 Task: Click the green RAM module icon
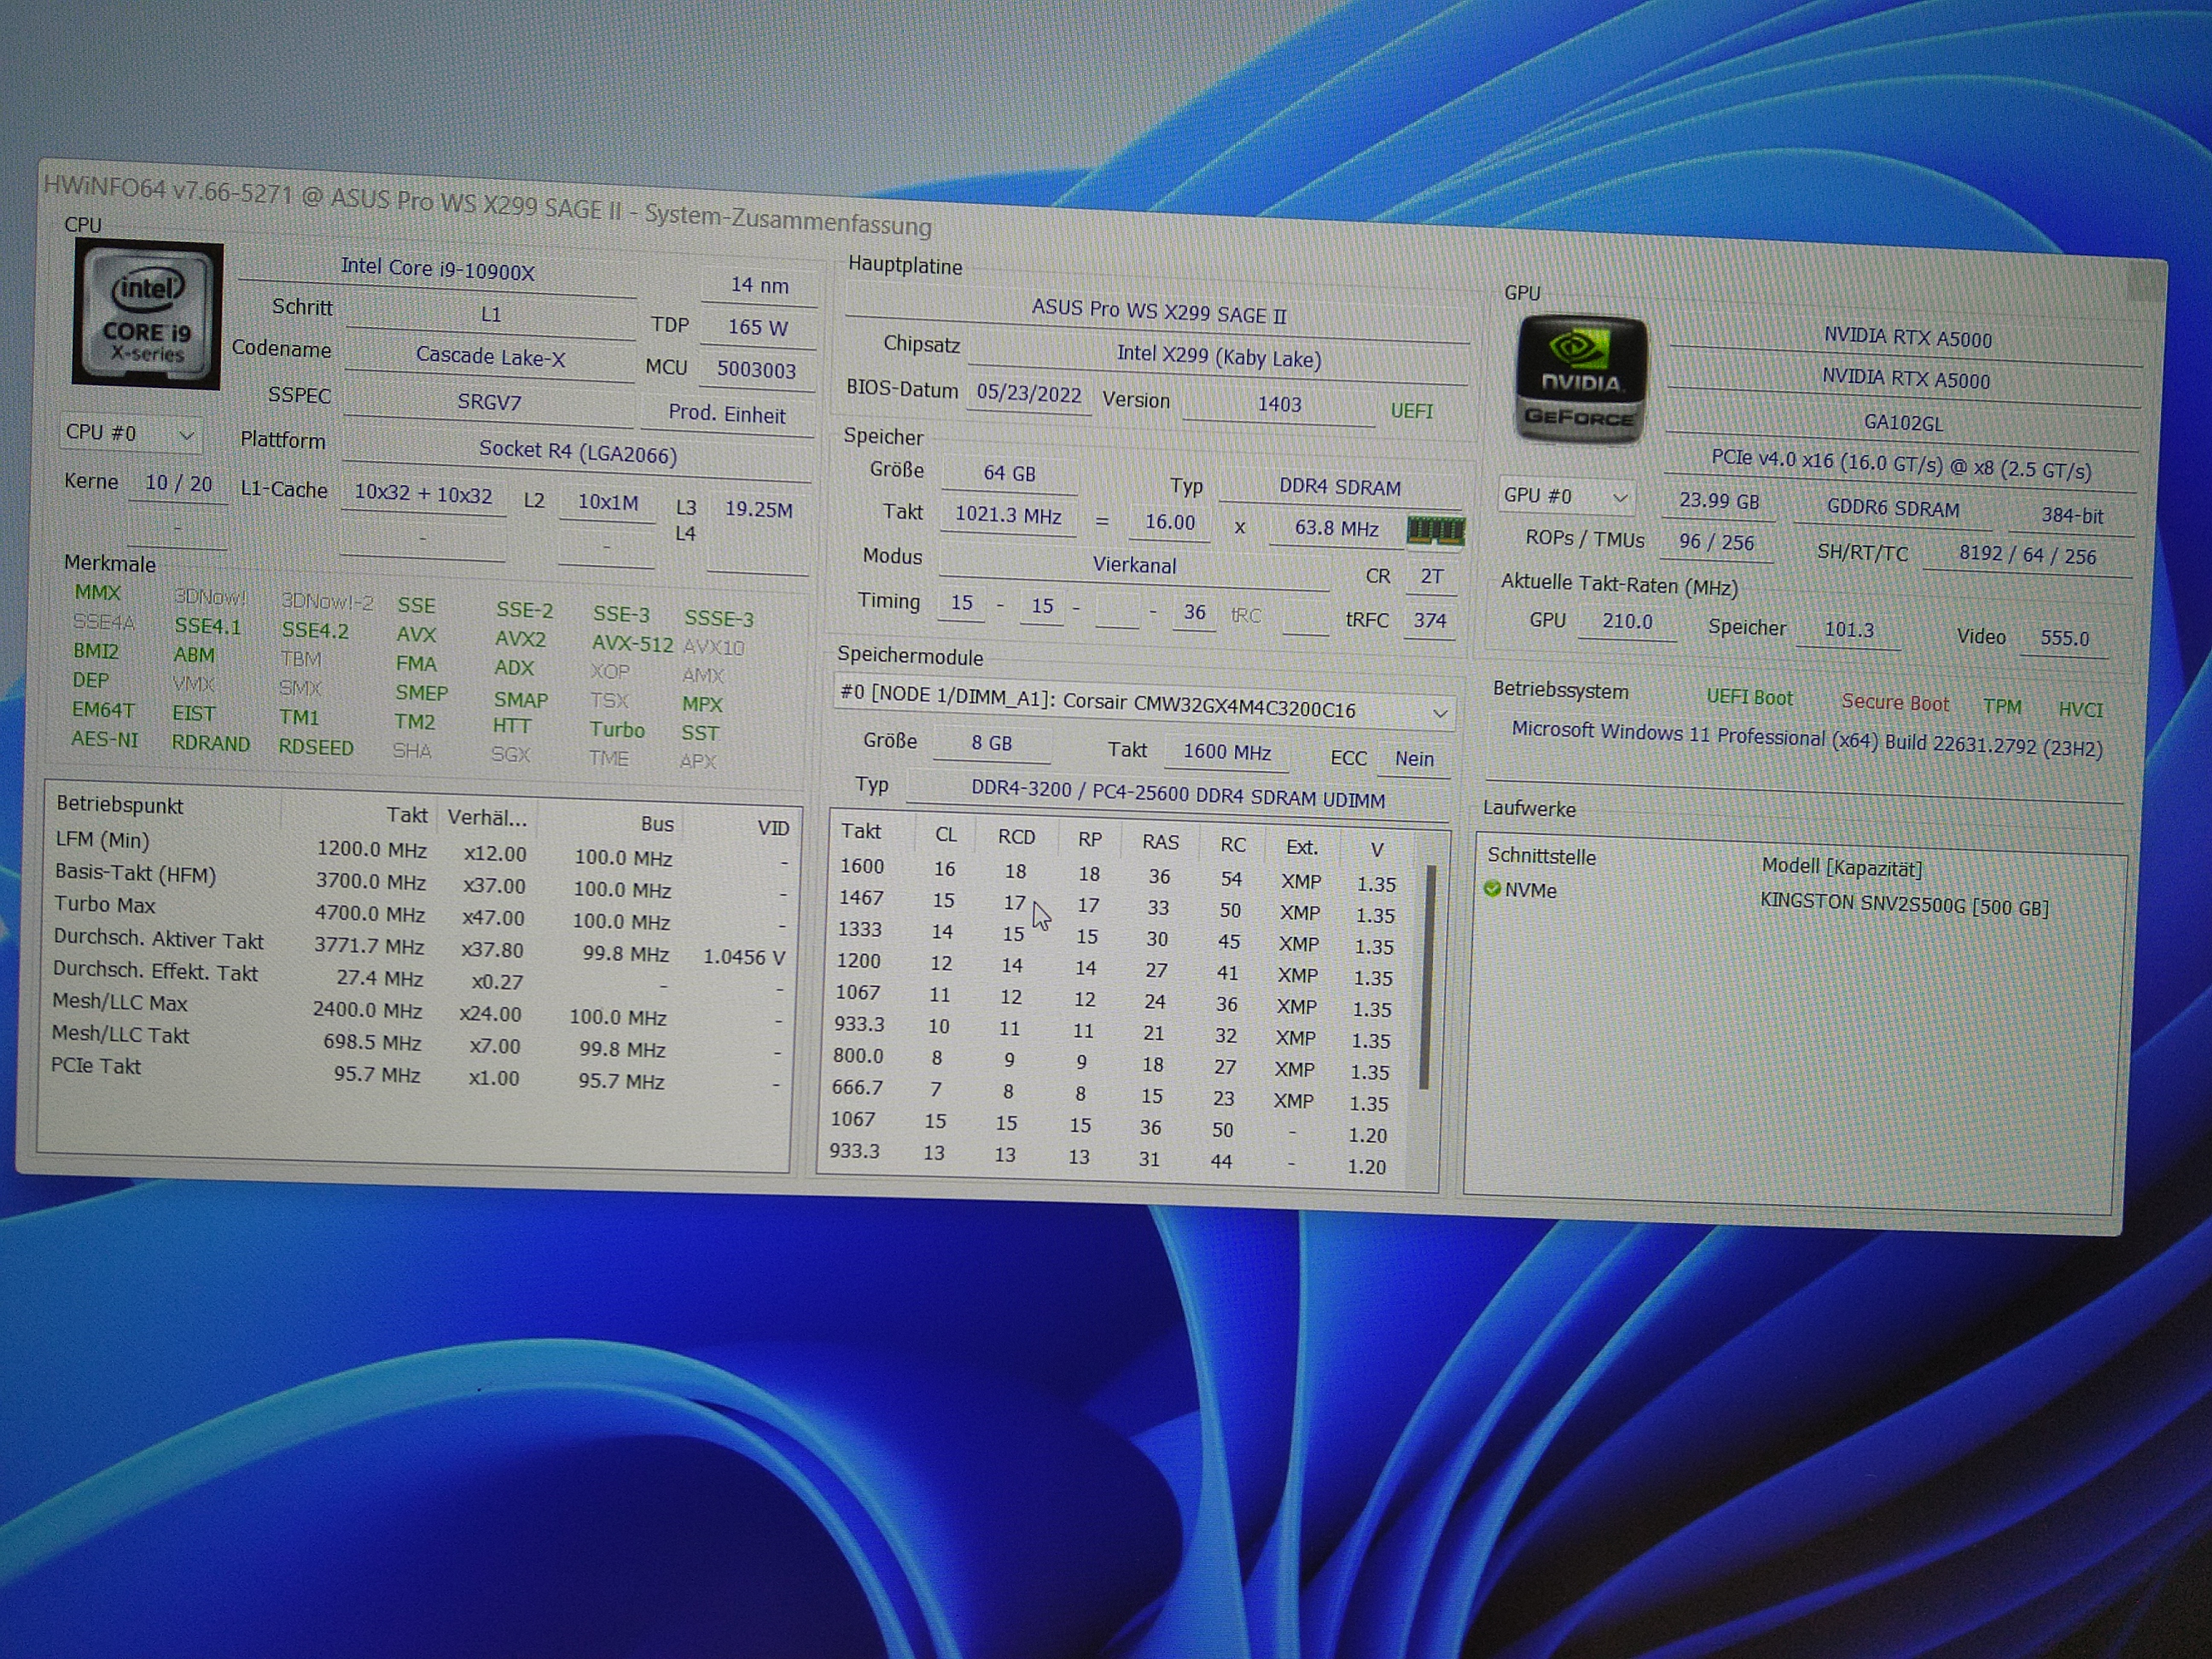(x=1435, y=530)
